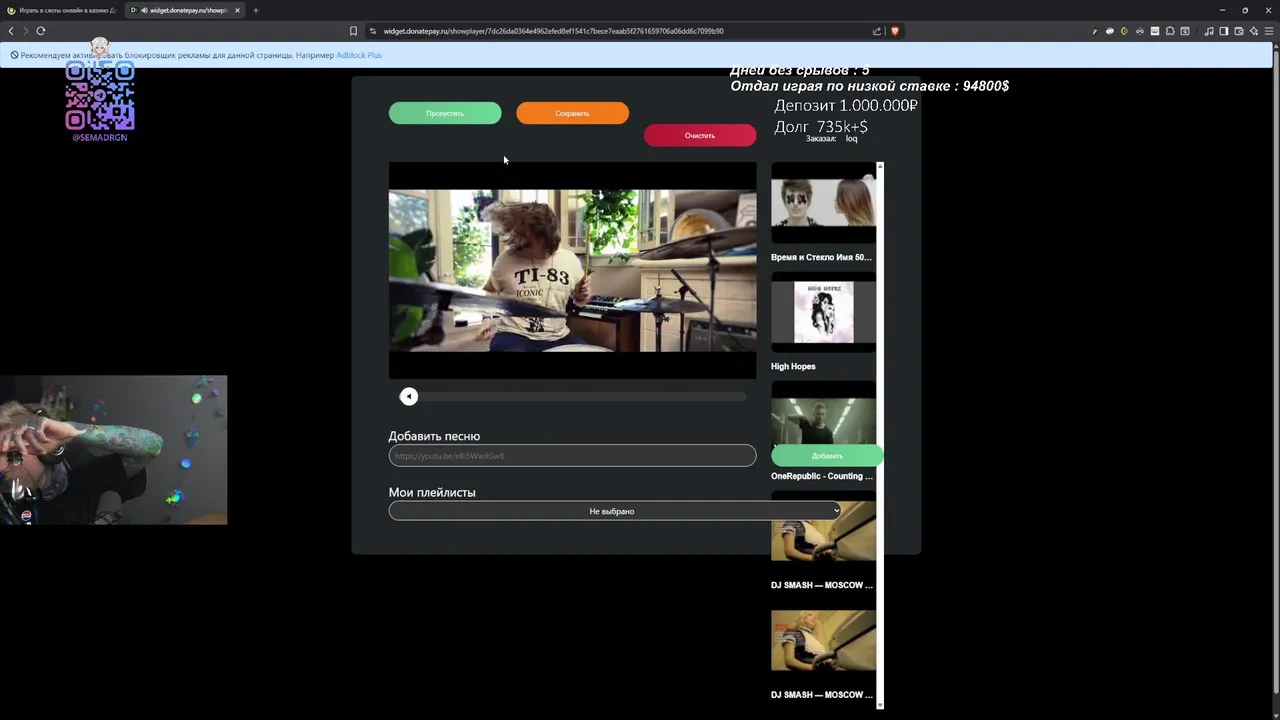Select the High Hopes album thumbnail

pyautogui.click(x=823, y=312)
